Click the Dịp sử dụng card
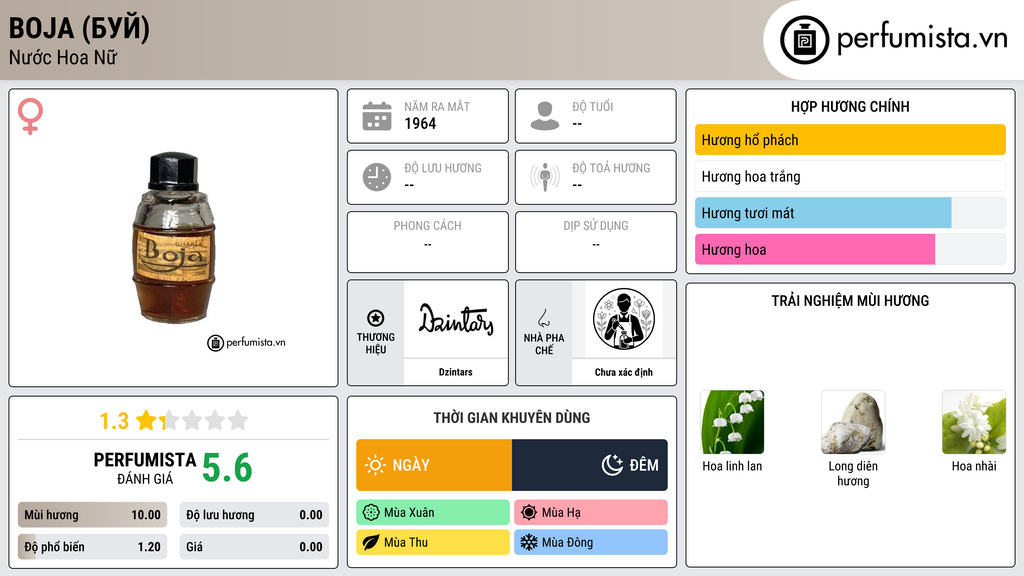The width and height of the screenshot is (1024, 576). tap(596, 242)
